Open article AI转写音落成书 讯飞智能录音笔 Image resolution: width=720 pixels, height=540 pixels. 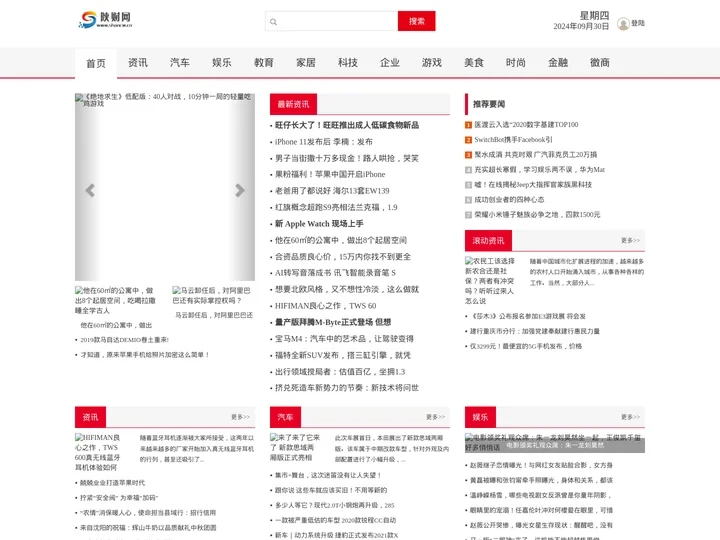point(335,273)
